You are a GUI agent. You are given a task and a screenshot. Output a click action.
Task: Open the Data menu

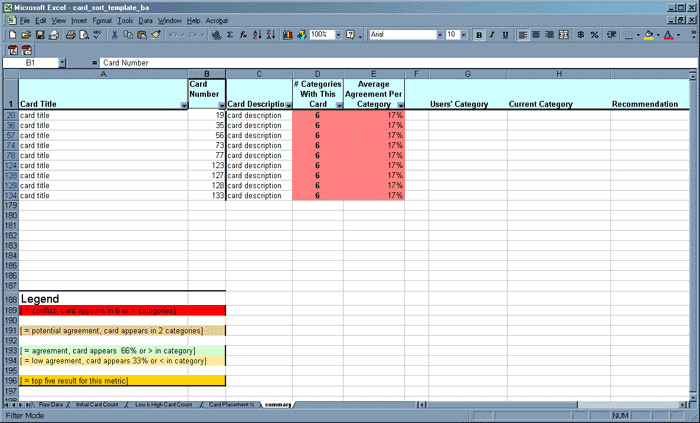146,20
